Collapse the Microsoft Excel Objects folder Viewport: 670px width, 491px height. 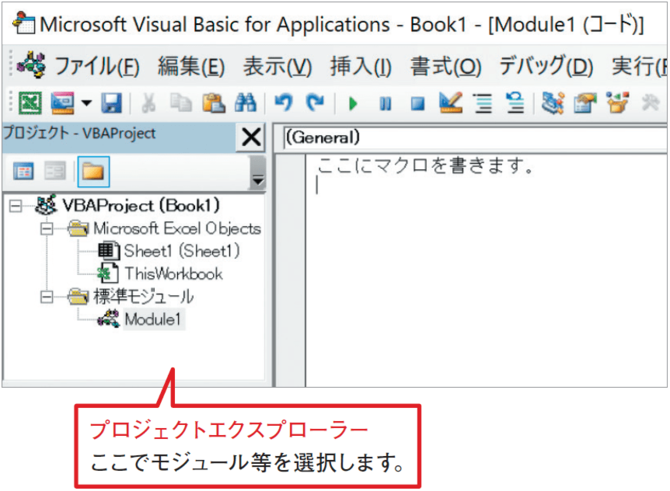(47, 229)
